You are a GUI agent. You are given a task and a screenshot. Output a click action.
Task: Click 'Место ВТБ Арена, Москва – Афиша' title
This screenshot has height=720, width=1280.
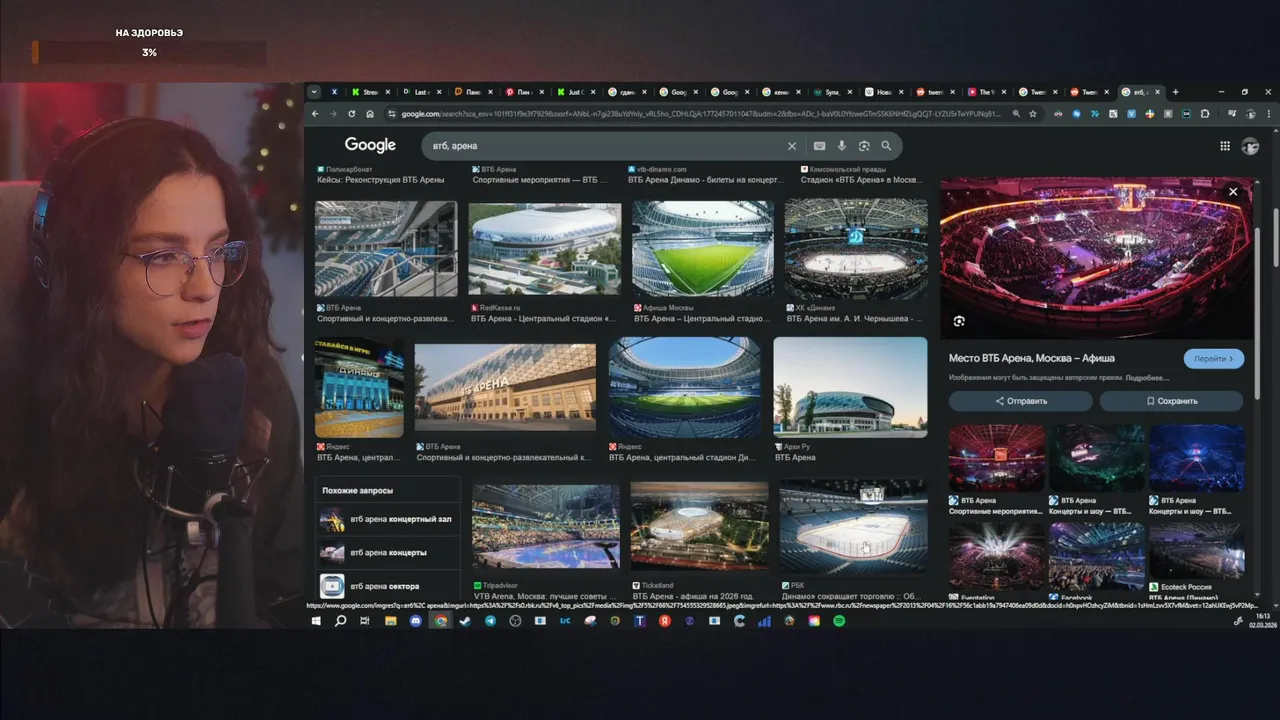[x=1032, y=358]
